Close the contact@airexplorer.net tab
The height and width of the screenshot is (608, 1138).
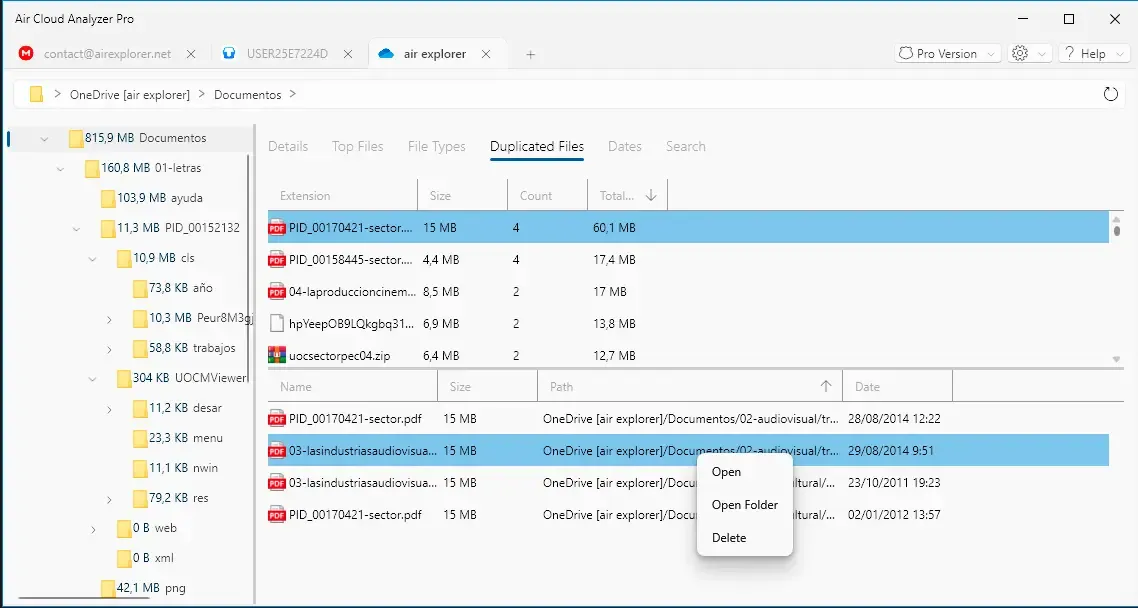tap(191, 54)
